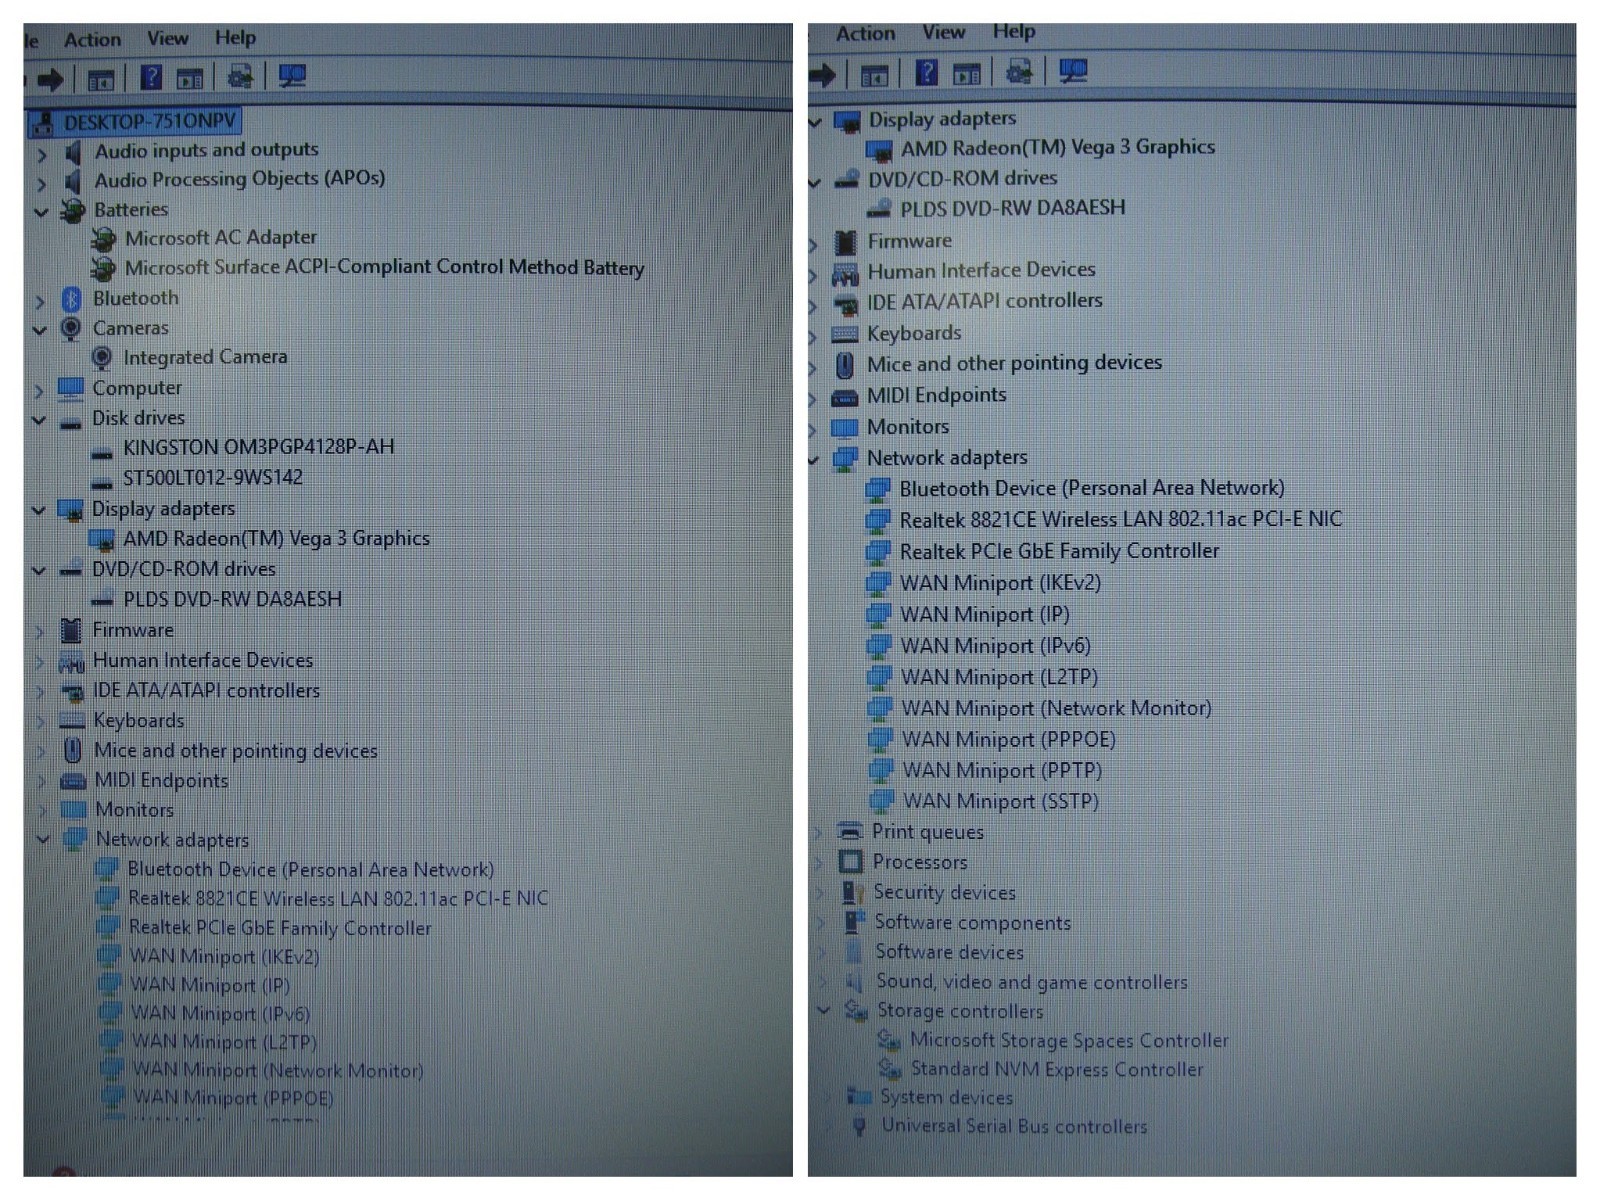Select MIDI Endpoints in the right window
The width and height of the screenshot is (1600, 1200).
(936, 396)
